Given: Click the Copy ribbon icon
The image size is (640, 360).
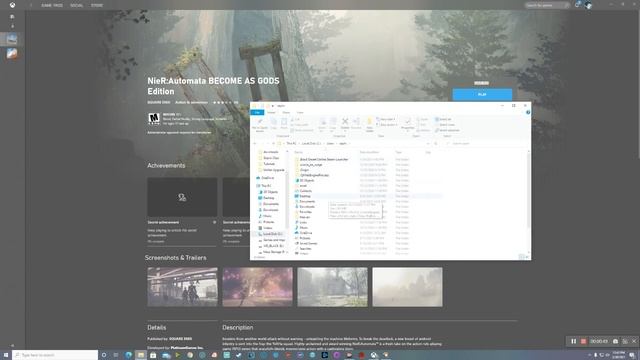Looking at the screenshot, I should pyautogui.click(x=273, y=124).
